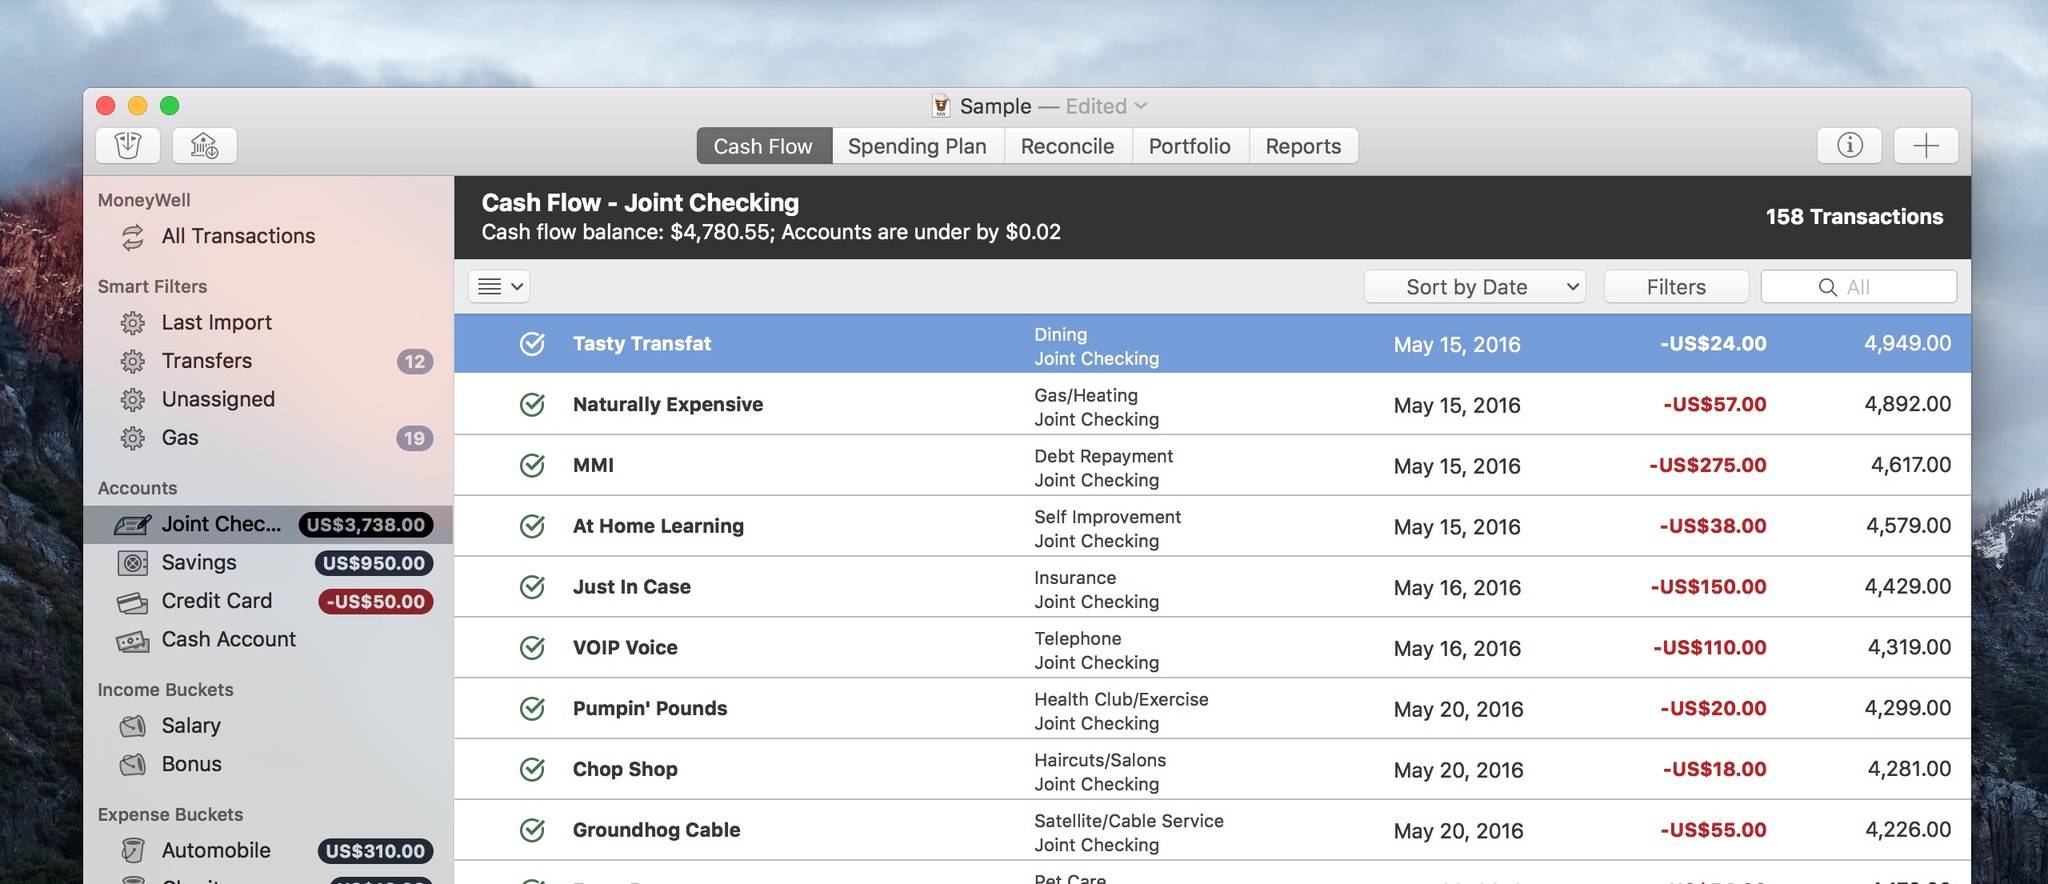Click the All Transactions sync icon
This screenshot has width=2048, height=884.
[x=132, y=237]
